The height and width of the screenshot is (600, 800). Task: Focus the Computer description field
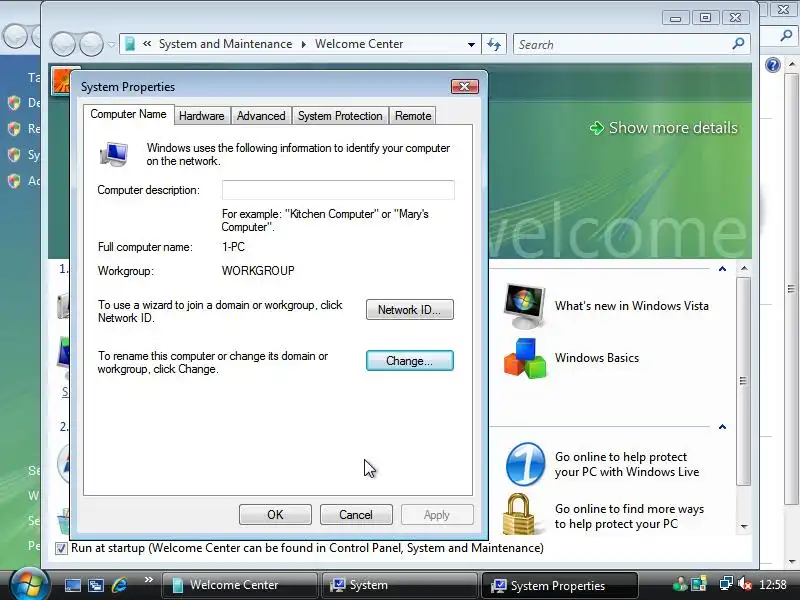(338, 190)
